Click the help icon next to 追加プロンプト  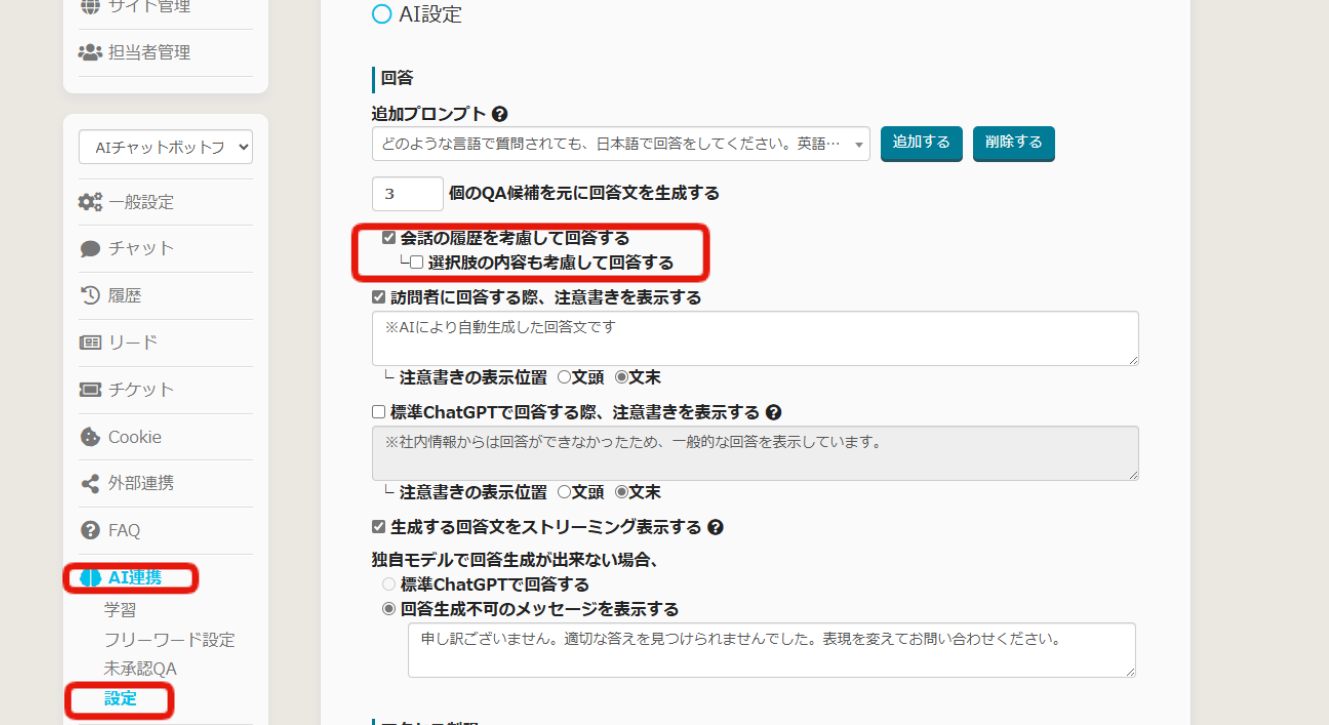499,114
